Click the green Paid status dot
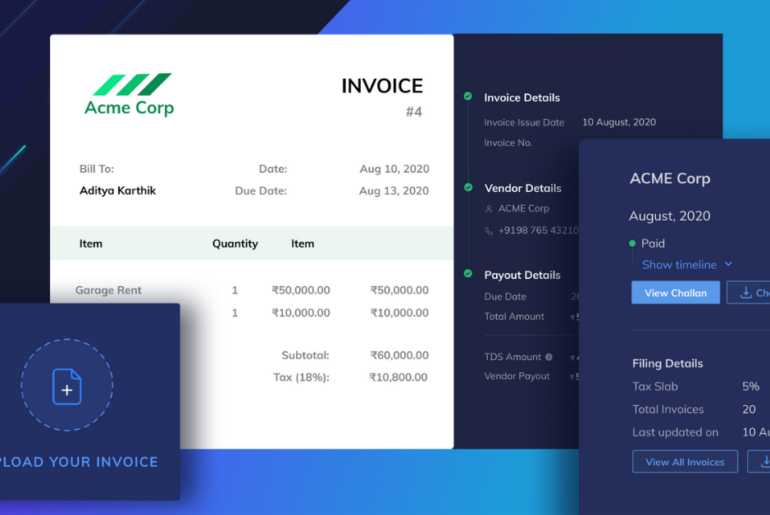Screen dimensions: 770x515 click(632, 244)
